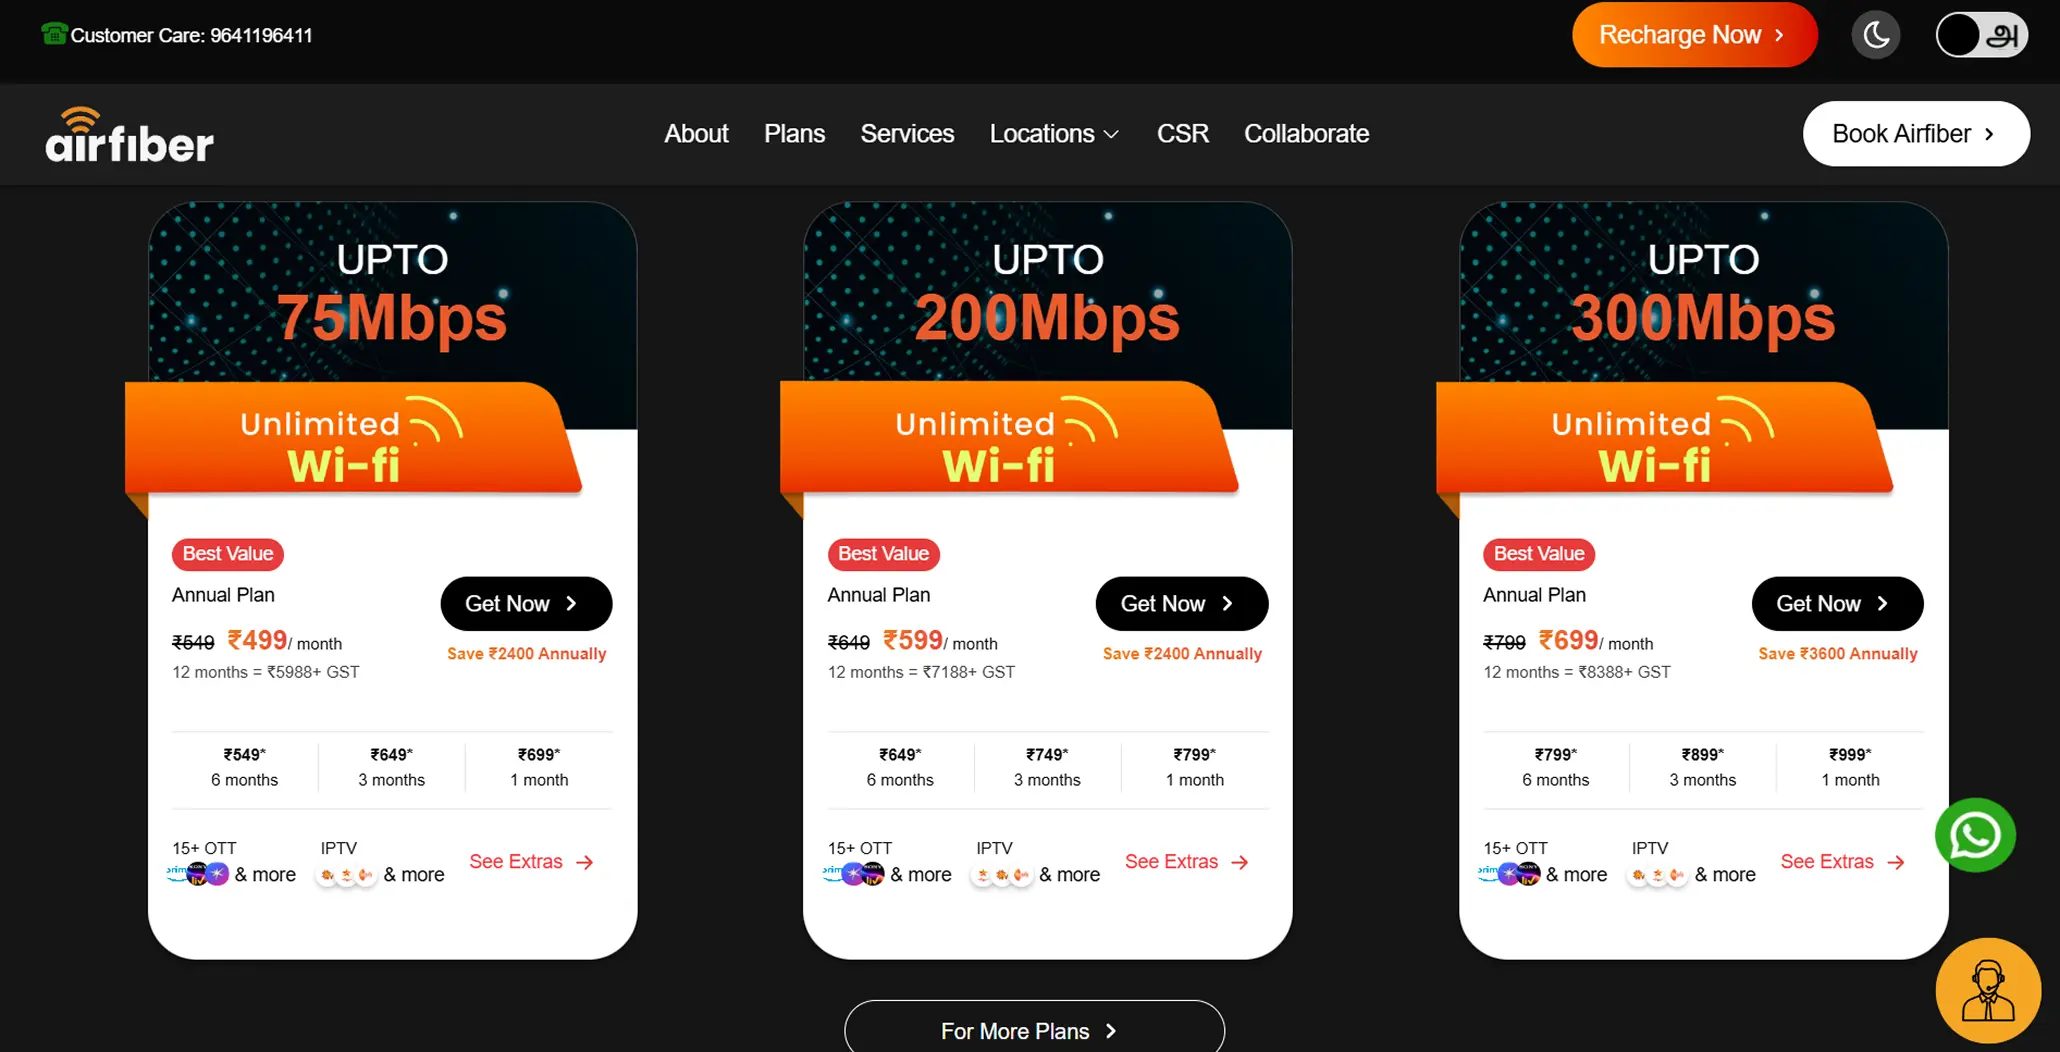Open the Plans menu item
Viewport: 2060px width, 1052px height.
tap(794, 134)
